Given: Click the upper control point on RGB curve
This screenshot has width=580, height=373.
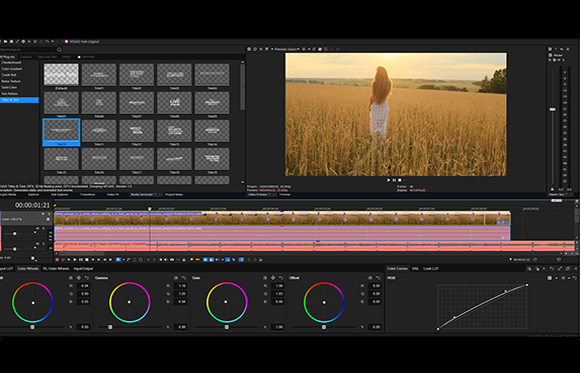Looking at the screenshot, I should [506, 291].
